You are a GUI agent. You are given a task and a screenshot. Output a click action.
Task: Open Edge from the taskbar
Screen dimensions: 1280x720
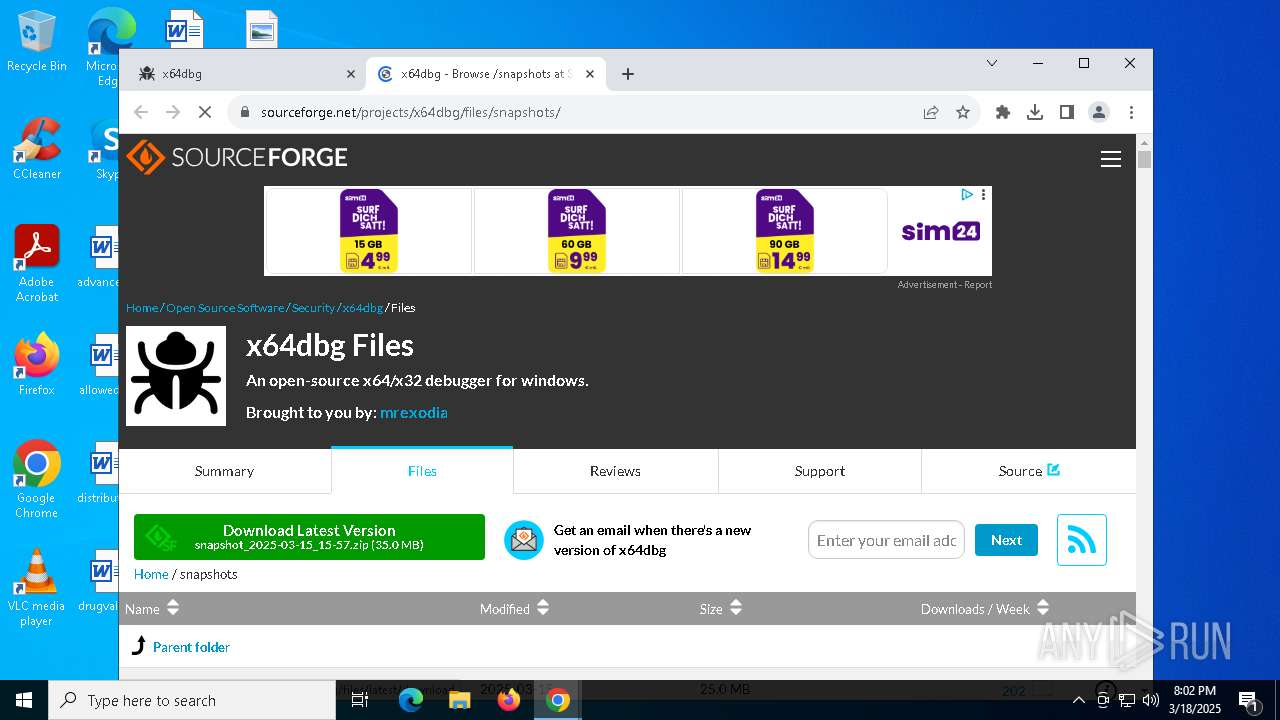411,700
